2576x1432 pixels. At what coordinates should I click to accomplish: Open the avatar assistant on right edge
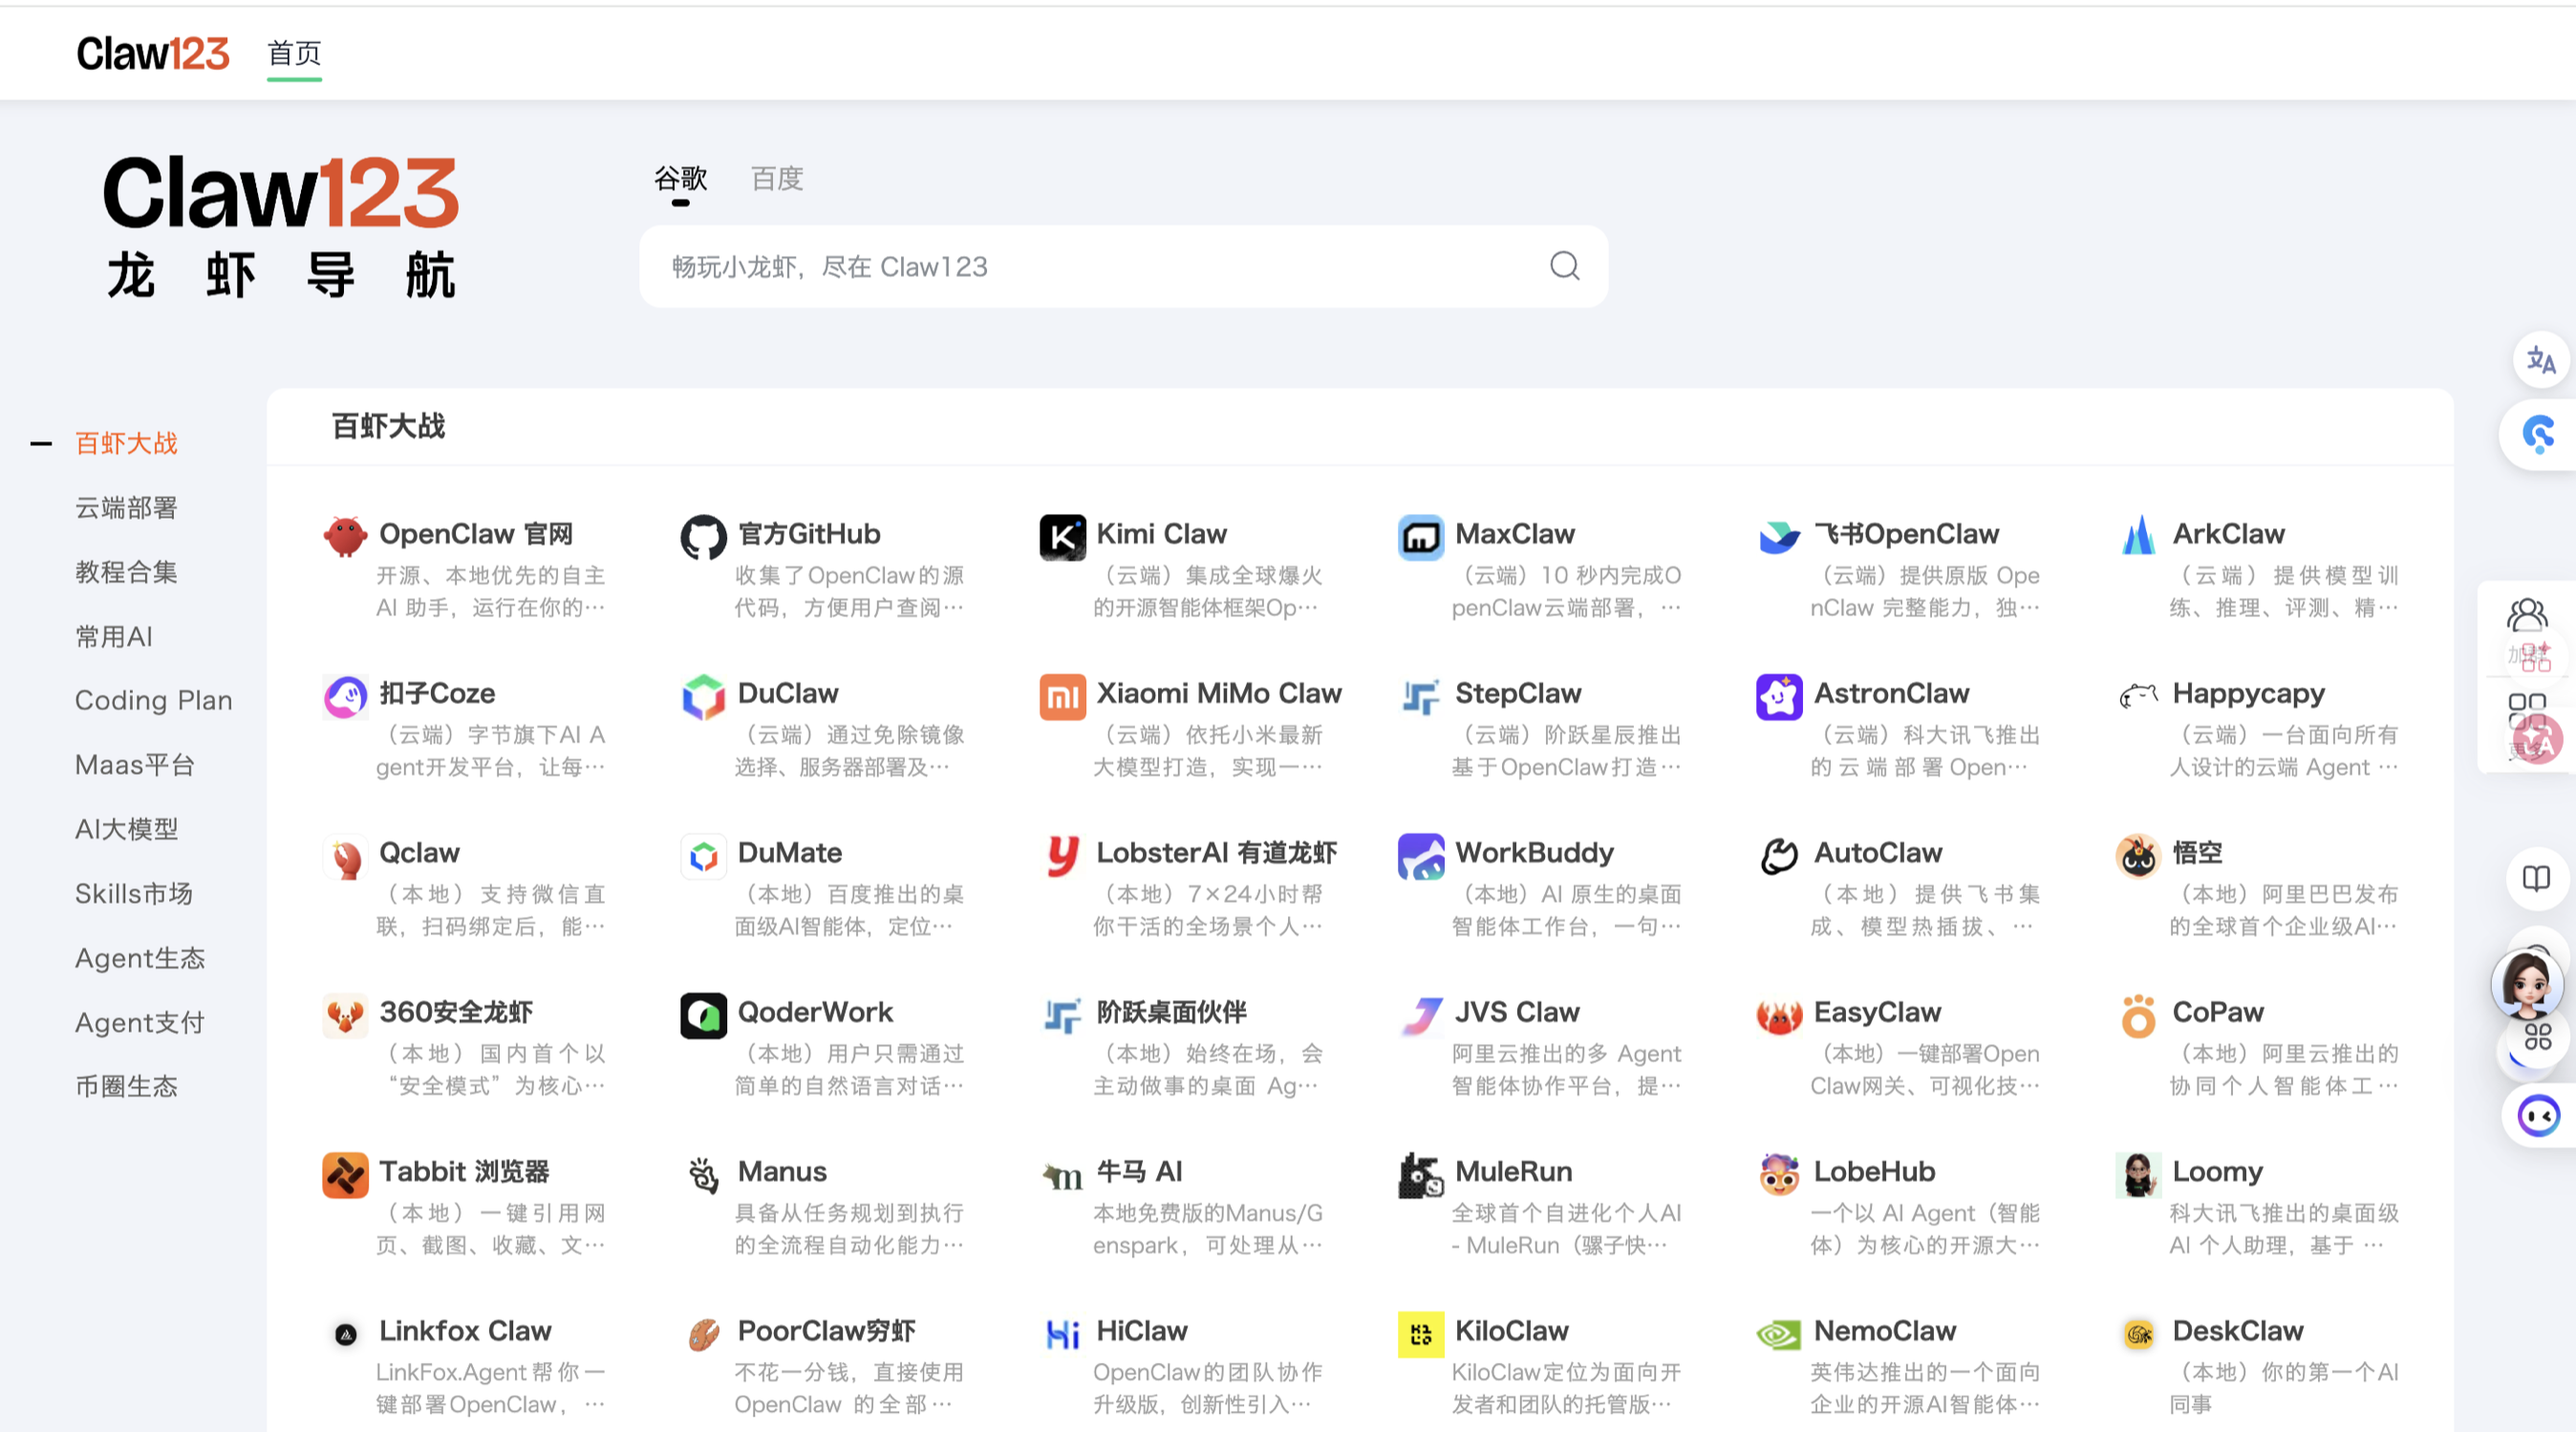pos(2526,983)
